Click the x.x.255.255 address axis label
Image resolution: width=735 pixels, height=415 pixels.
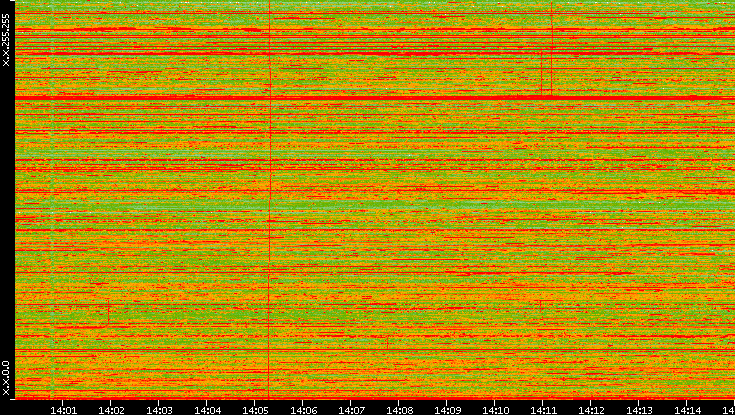6,40
